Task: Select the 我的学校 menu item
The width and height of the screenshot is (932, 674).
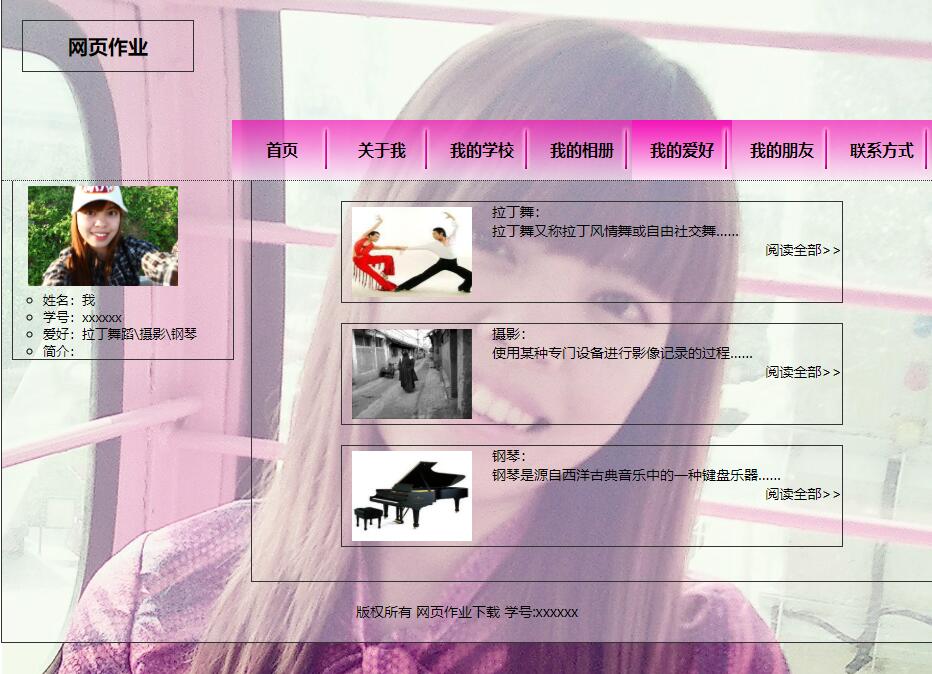Action: click(x=481, y=151)
